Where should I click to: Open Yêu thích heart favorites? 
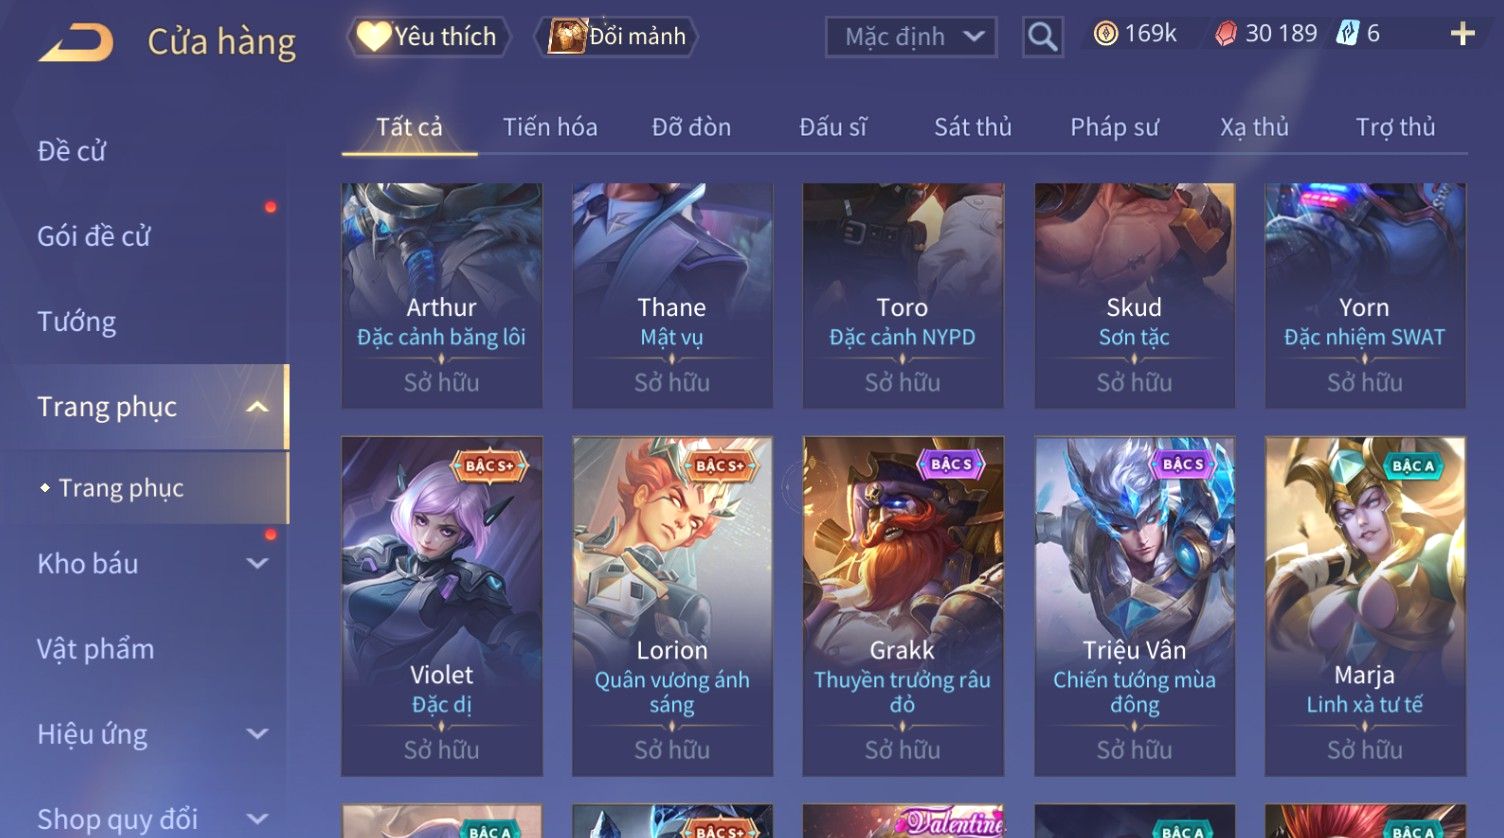428,37
